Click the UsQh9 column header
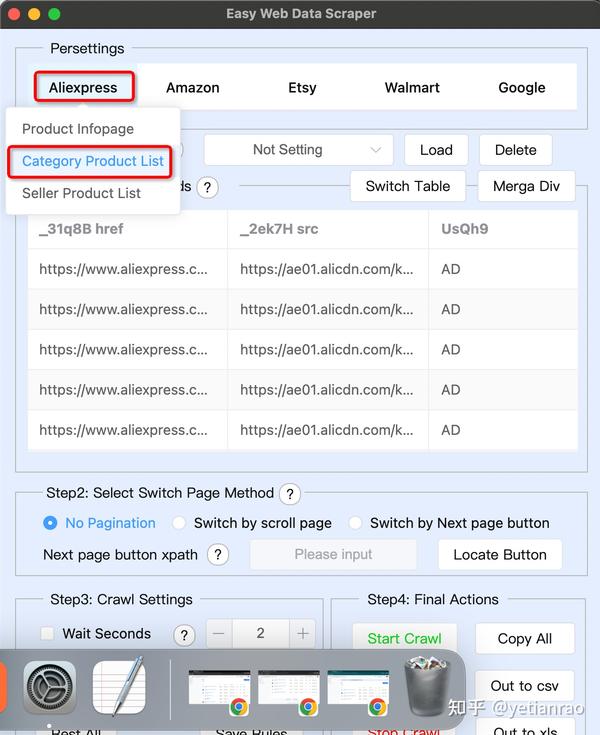 coord(503,229)
